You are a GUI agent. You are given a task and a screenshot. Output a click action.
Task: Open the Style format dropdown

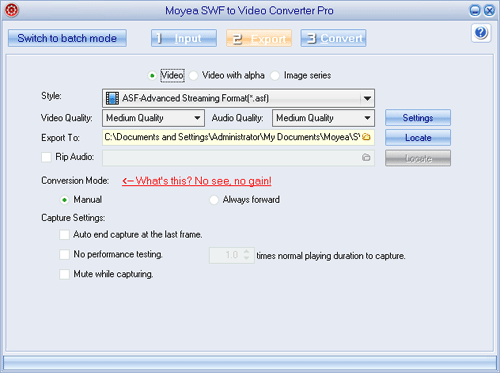[367, 98]
